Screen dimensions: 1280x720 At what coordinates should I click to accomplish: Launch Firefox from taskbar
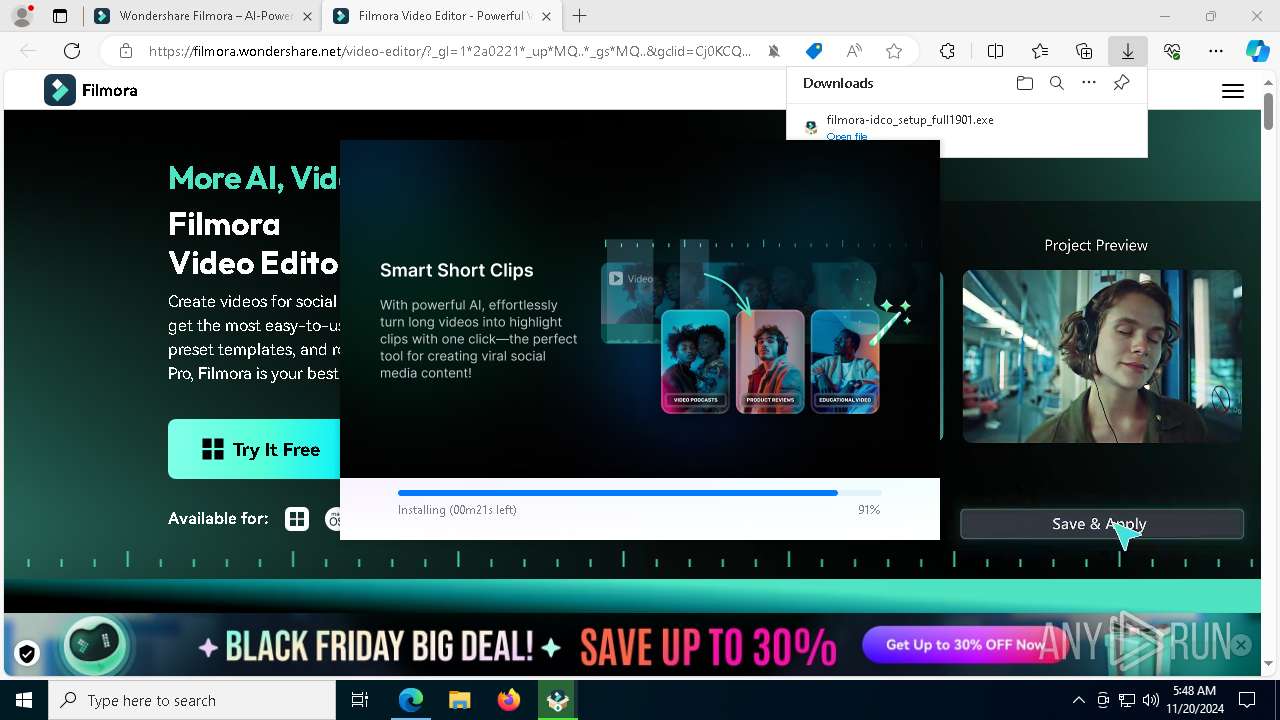pyautogui.click(x=508, y=700)
